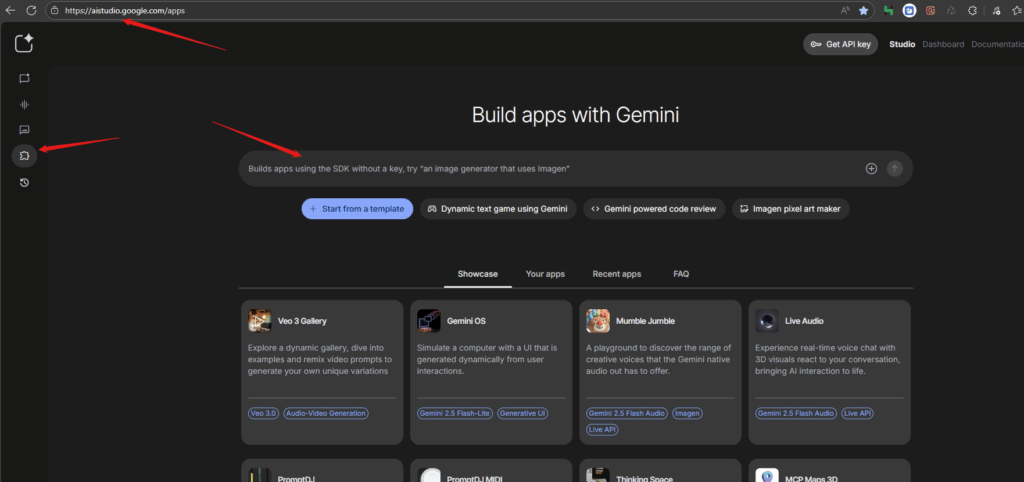Open the orange camera browser extension icon

931,10
